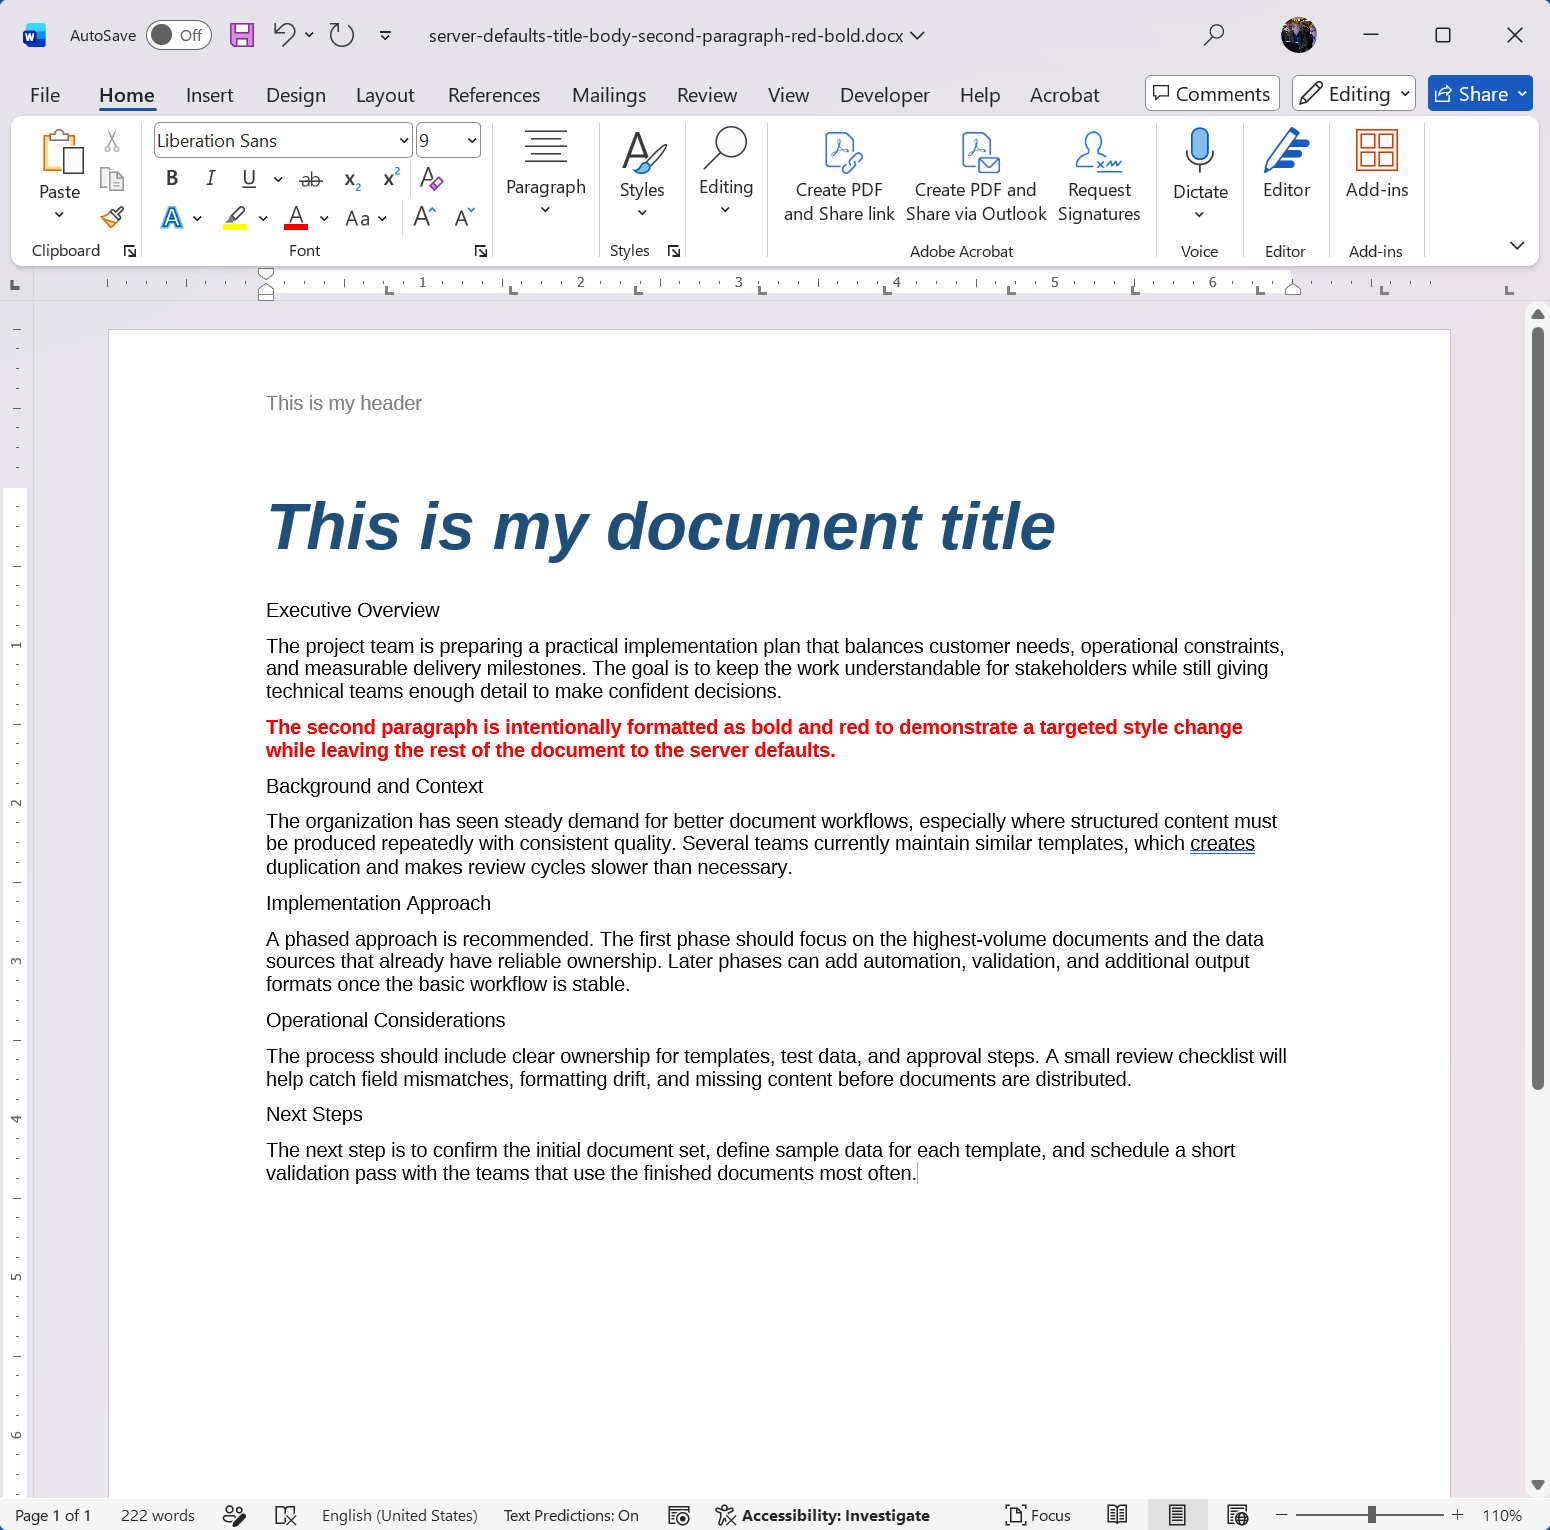Toggle the track changes status icon
Screen dimensions: 1550x1530
[235, 1515]
